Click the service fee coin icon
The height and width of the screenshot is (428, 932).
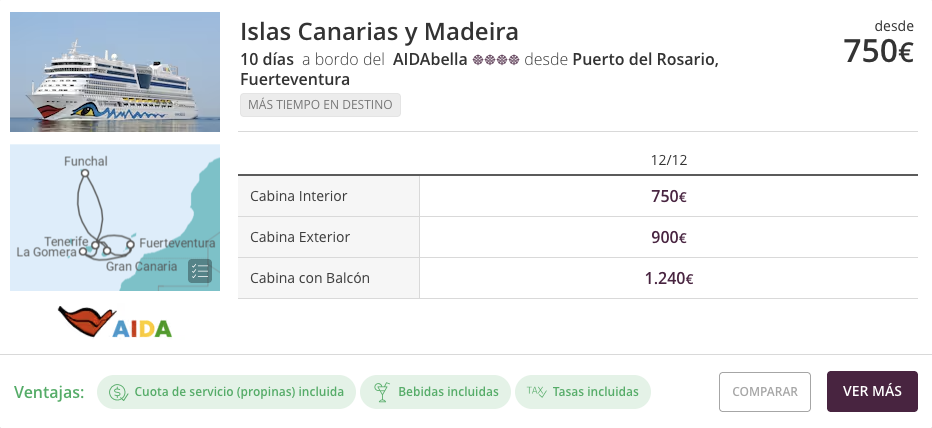coord(119,392)
